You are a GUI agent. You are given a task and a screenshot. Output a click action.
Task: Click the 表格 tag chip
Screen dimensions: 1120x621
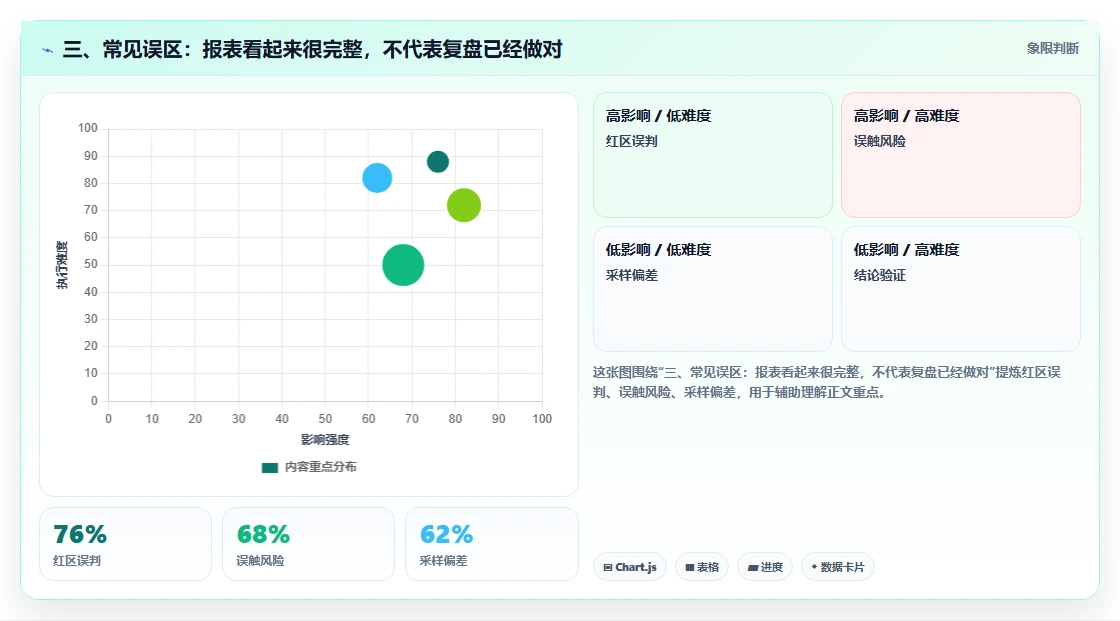702,567
